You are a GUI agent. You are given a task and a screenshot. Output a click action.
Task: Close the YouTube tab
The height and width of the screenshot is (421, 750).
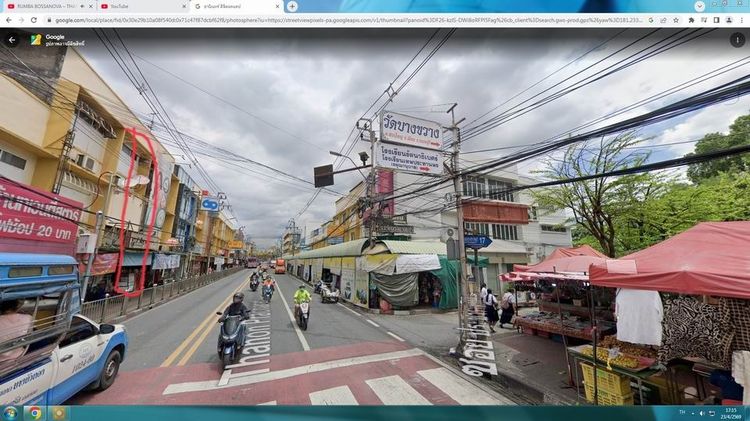[x=184, y=6]
